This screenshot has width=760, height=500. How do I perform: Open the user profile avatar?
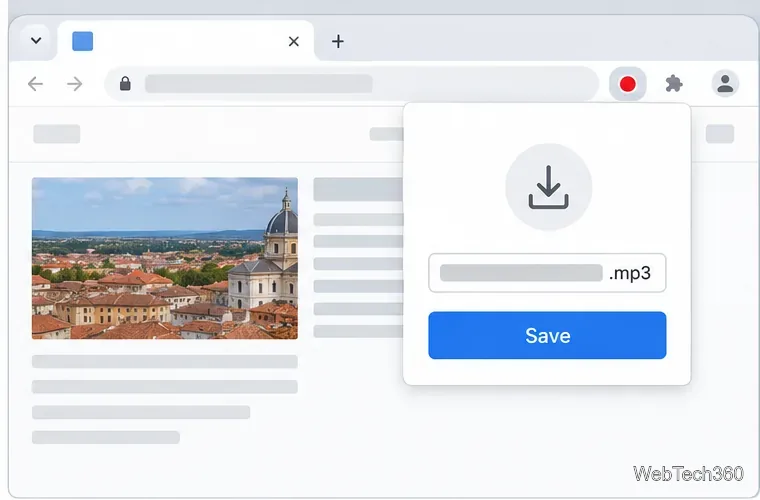725,83
